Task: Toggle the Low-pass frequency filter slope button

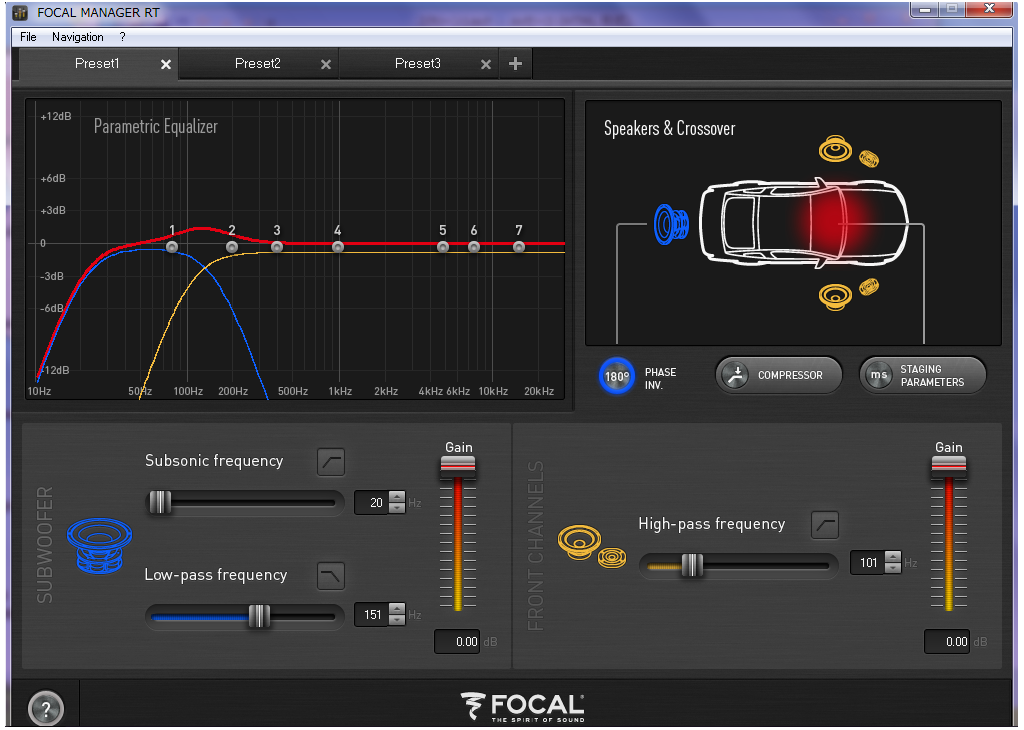Action: coord(331,576)
